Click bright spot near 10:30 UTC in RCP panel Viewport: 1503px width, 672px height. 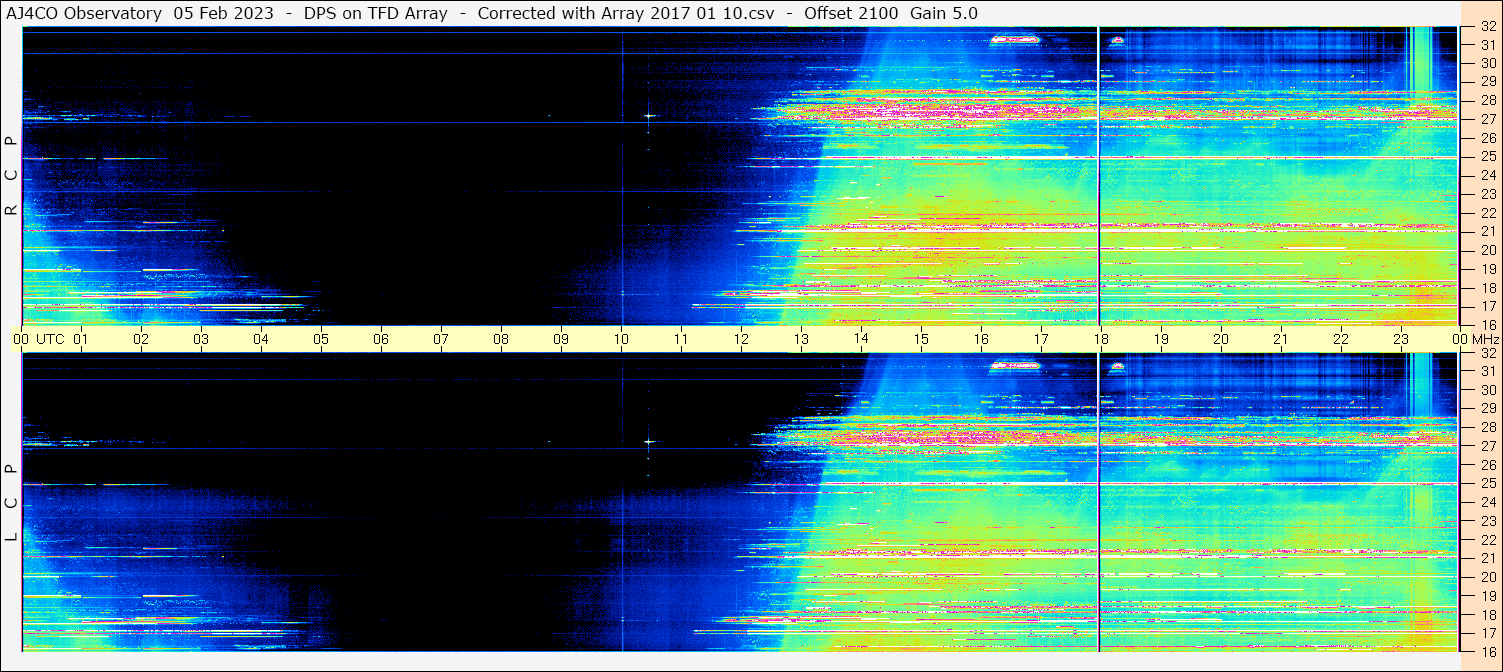[x=648, y=115]
